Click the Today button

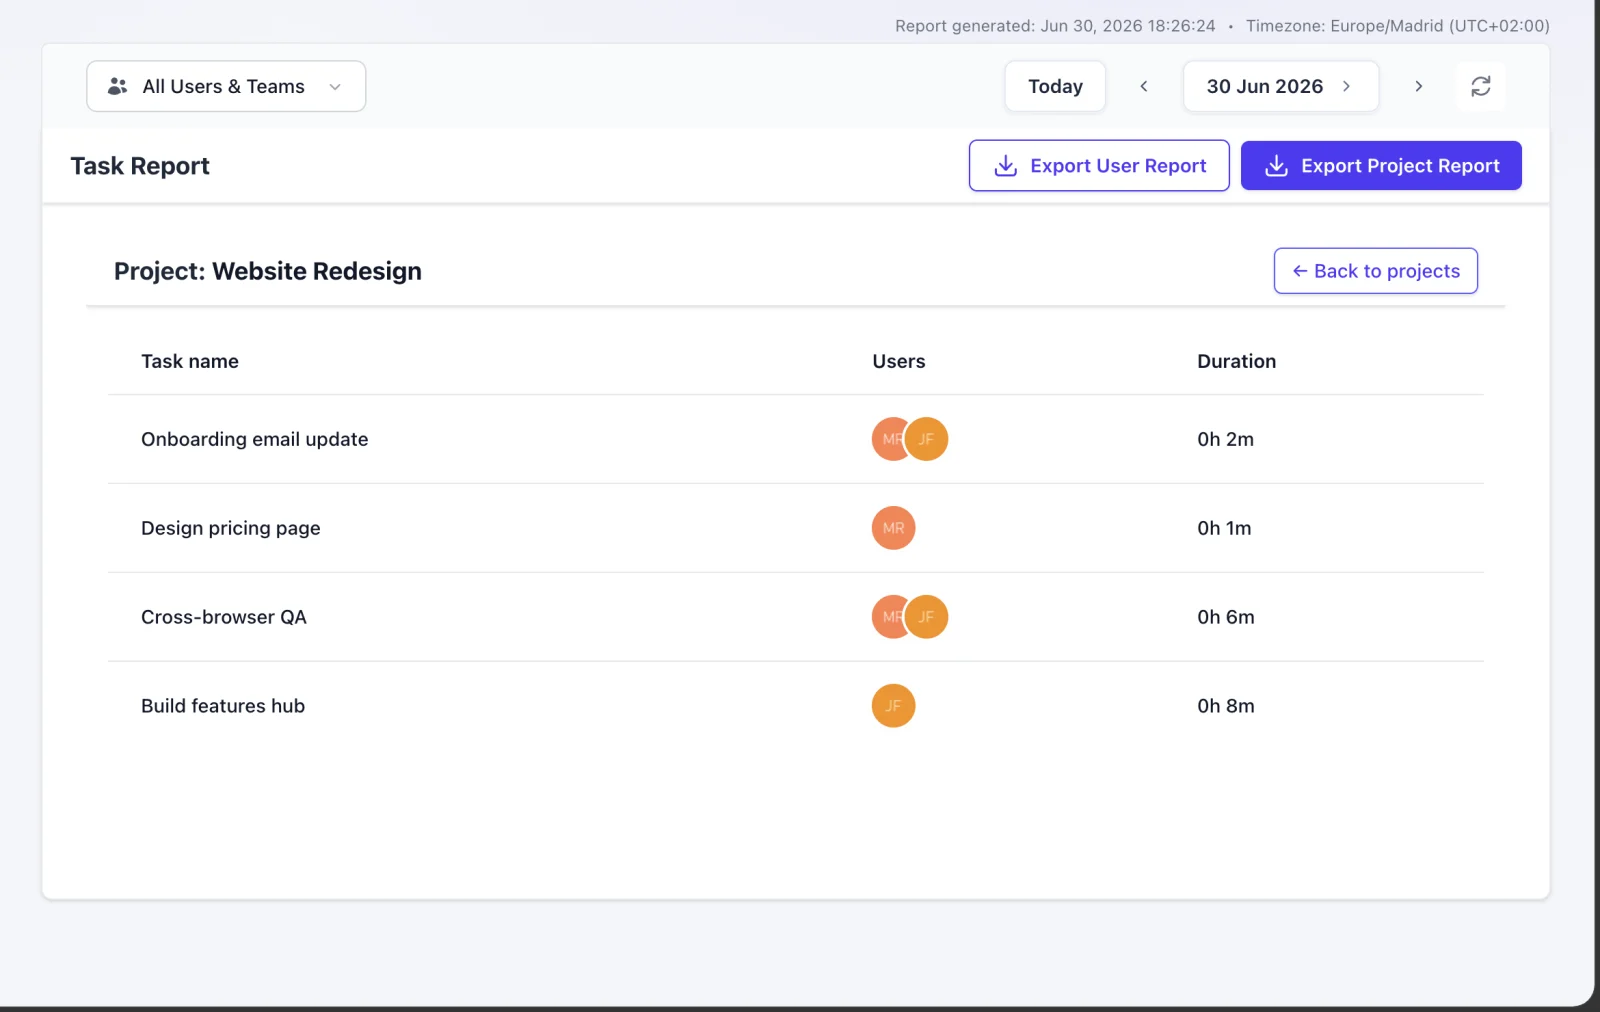pos(1055,86)
